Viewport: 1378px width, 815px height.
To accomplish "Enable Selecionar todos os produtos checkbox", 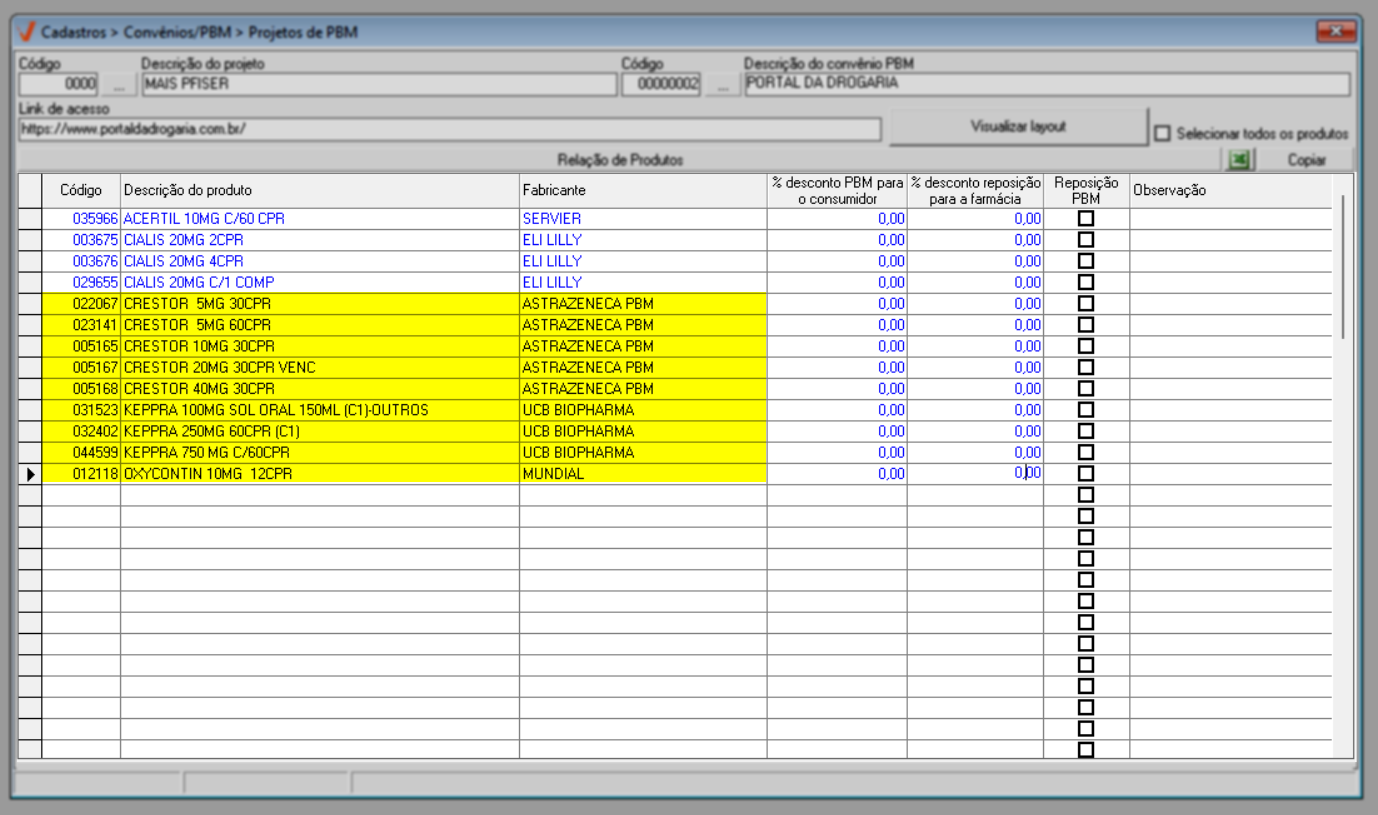I will click(1161, 133).
